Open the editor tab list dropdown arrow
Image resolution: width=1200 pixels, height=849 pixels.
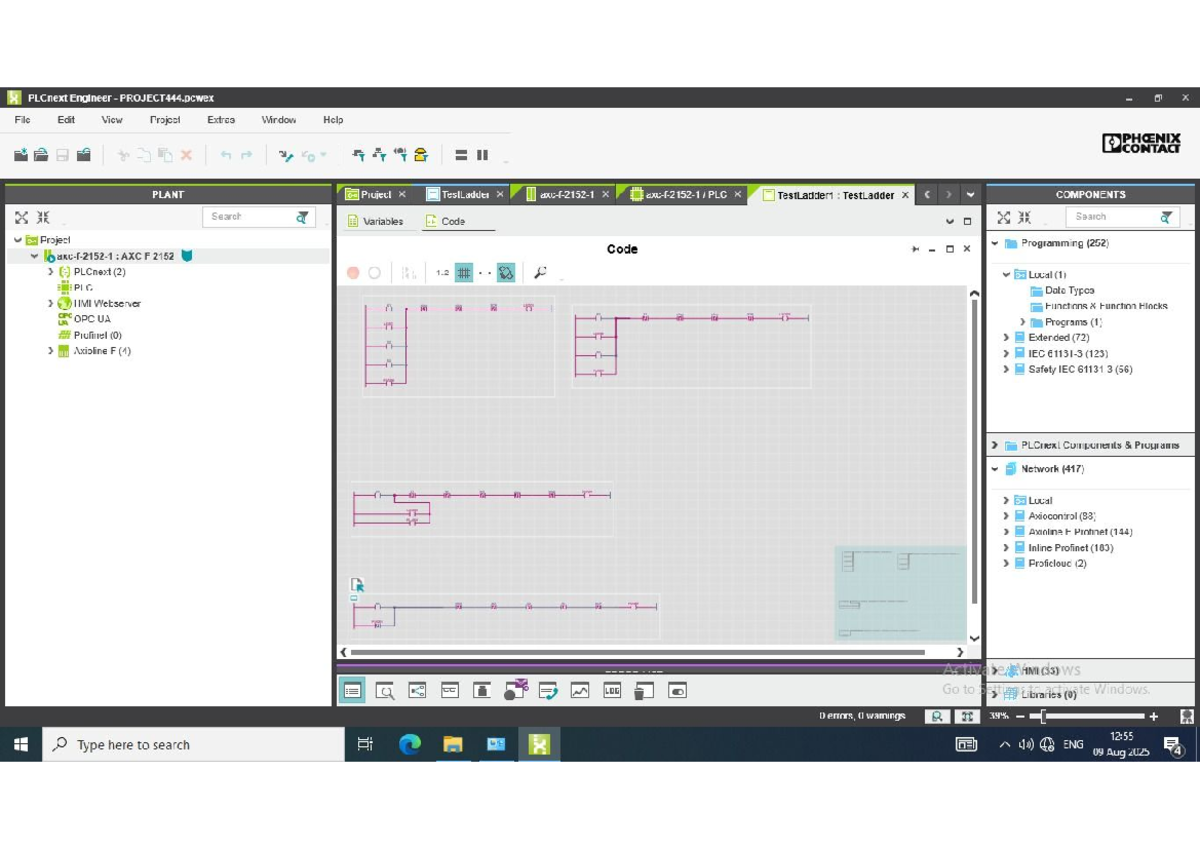coord(970,194)
